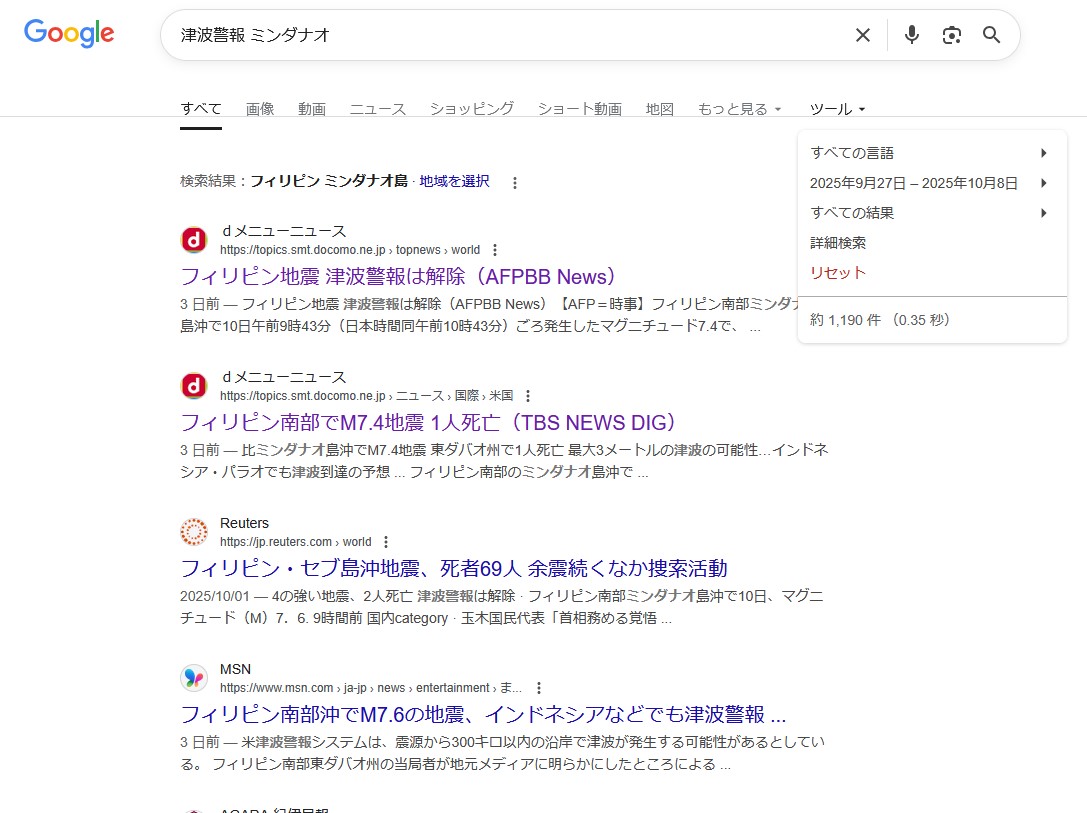The height and width of the screenshot is (813, 1087).
Task: Toggle the ツール menu
Action: click(837, 109)
